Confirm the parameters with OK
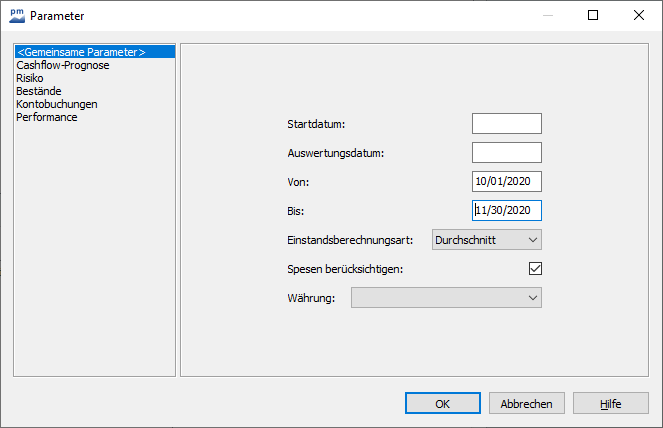The image size is (663, 428). [443, 403]
